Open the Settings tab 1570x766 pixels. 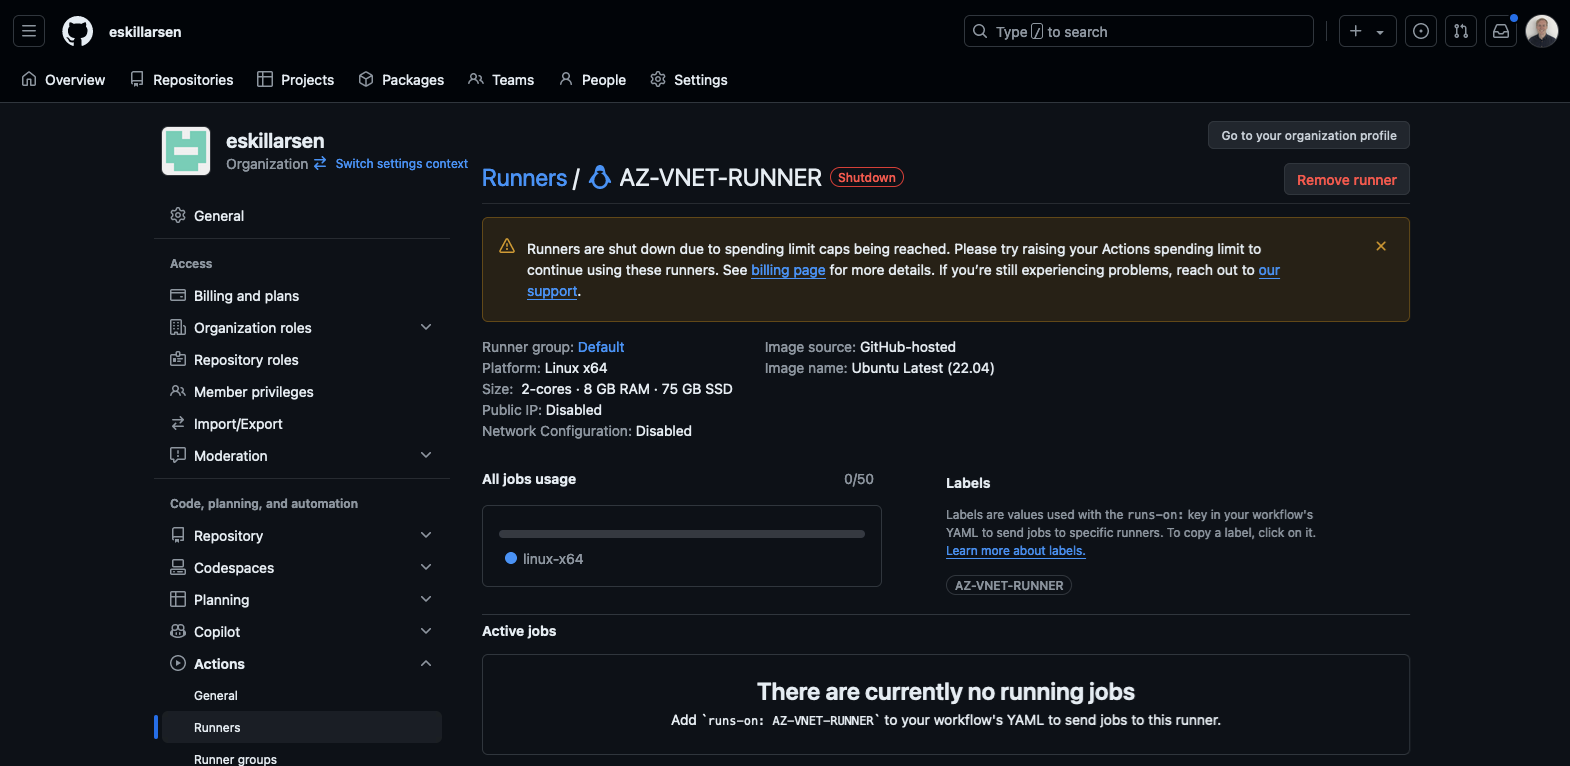click(689, 80)
